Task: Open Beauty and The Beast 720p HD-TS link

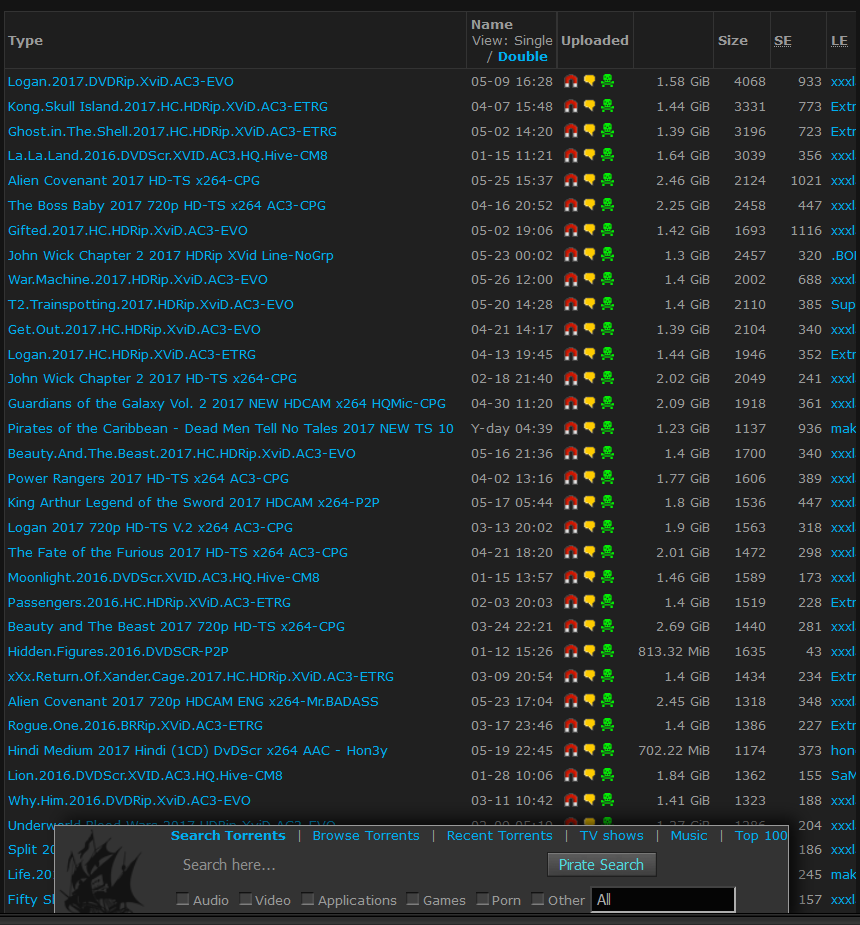Action: [176, 626]
